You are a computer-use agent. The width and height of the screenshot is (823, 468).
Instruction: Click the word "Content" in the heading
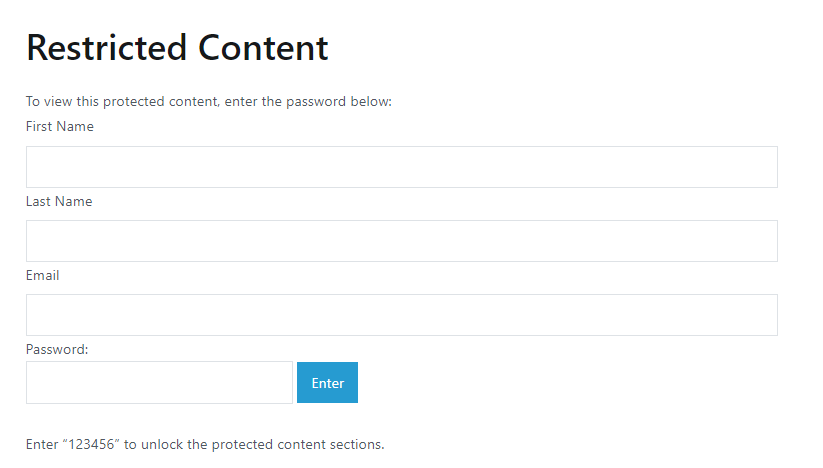click(x=263, y=48)
